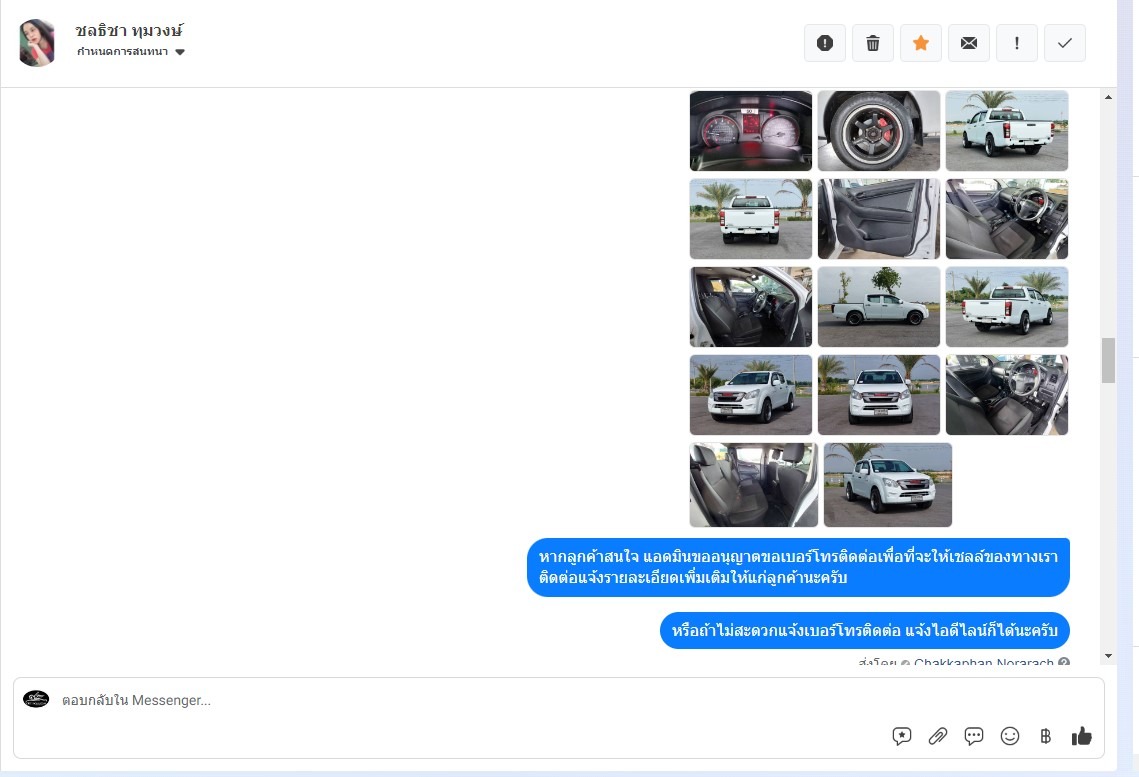Open the straight front view truck photo
This screenshot has width=1139, height=777.
pyautogui.click(x=878, y=394)
